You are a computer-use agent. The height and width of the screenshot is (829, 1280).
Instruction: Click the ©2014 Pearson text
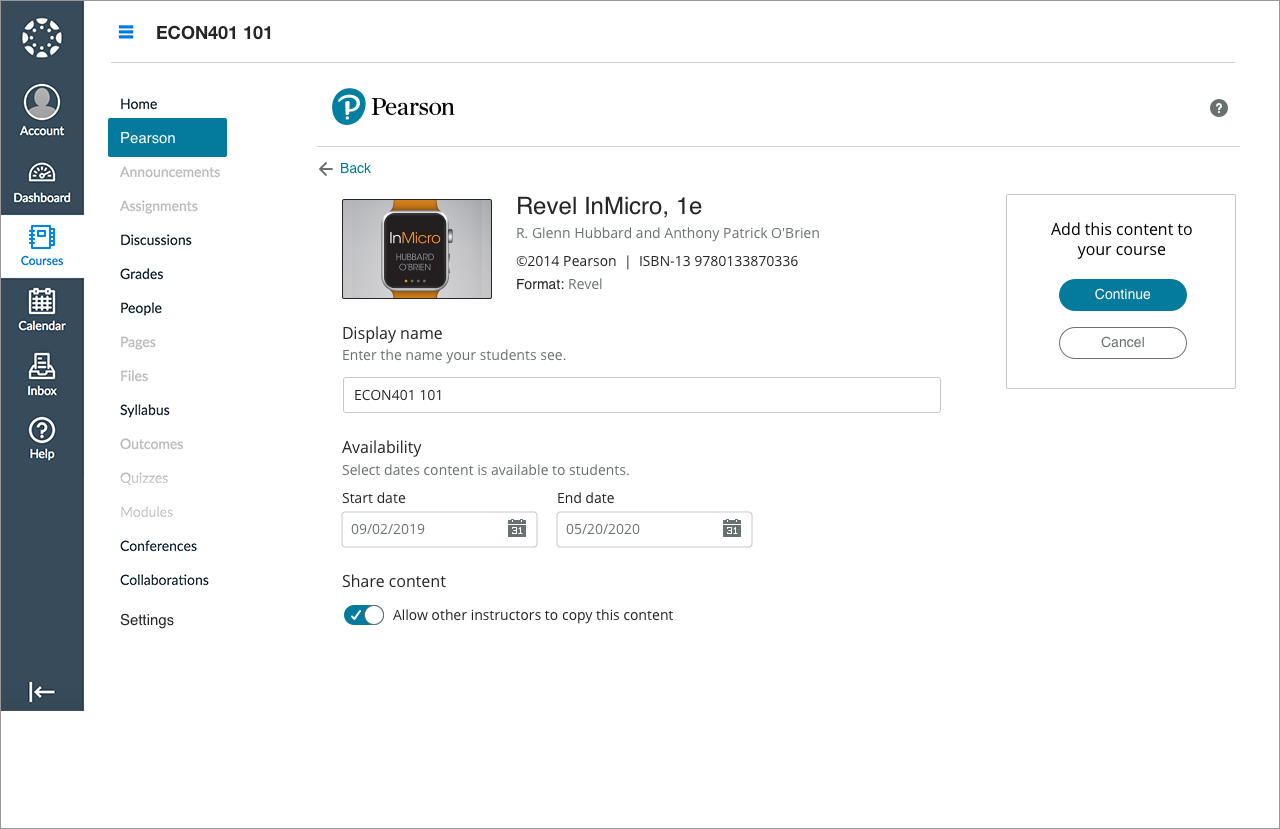(566, 261)
